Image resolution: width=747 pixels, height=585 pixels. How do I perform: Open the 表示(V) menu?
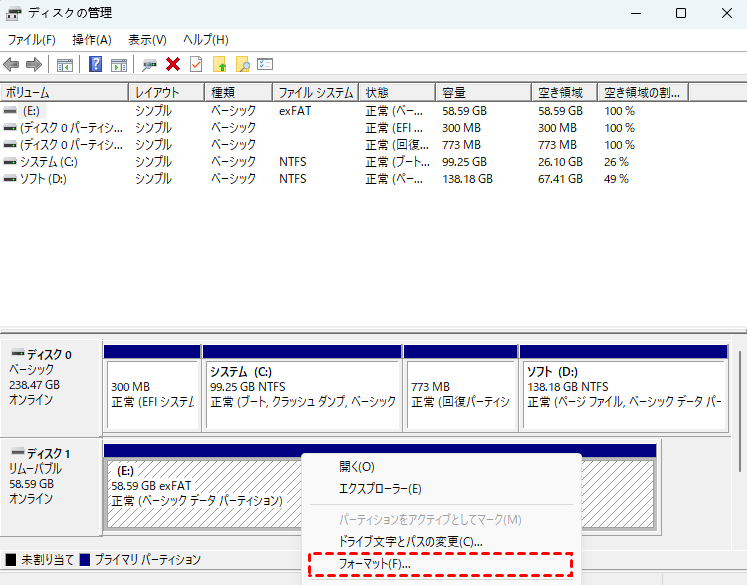(147, 39)
